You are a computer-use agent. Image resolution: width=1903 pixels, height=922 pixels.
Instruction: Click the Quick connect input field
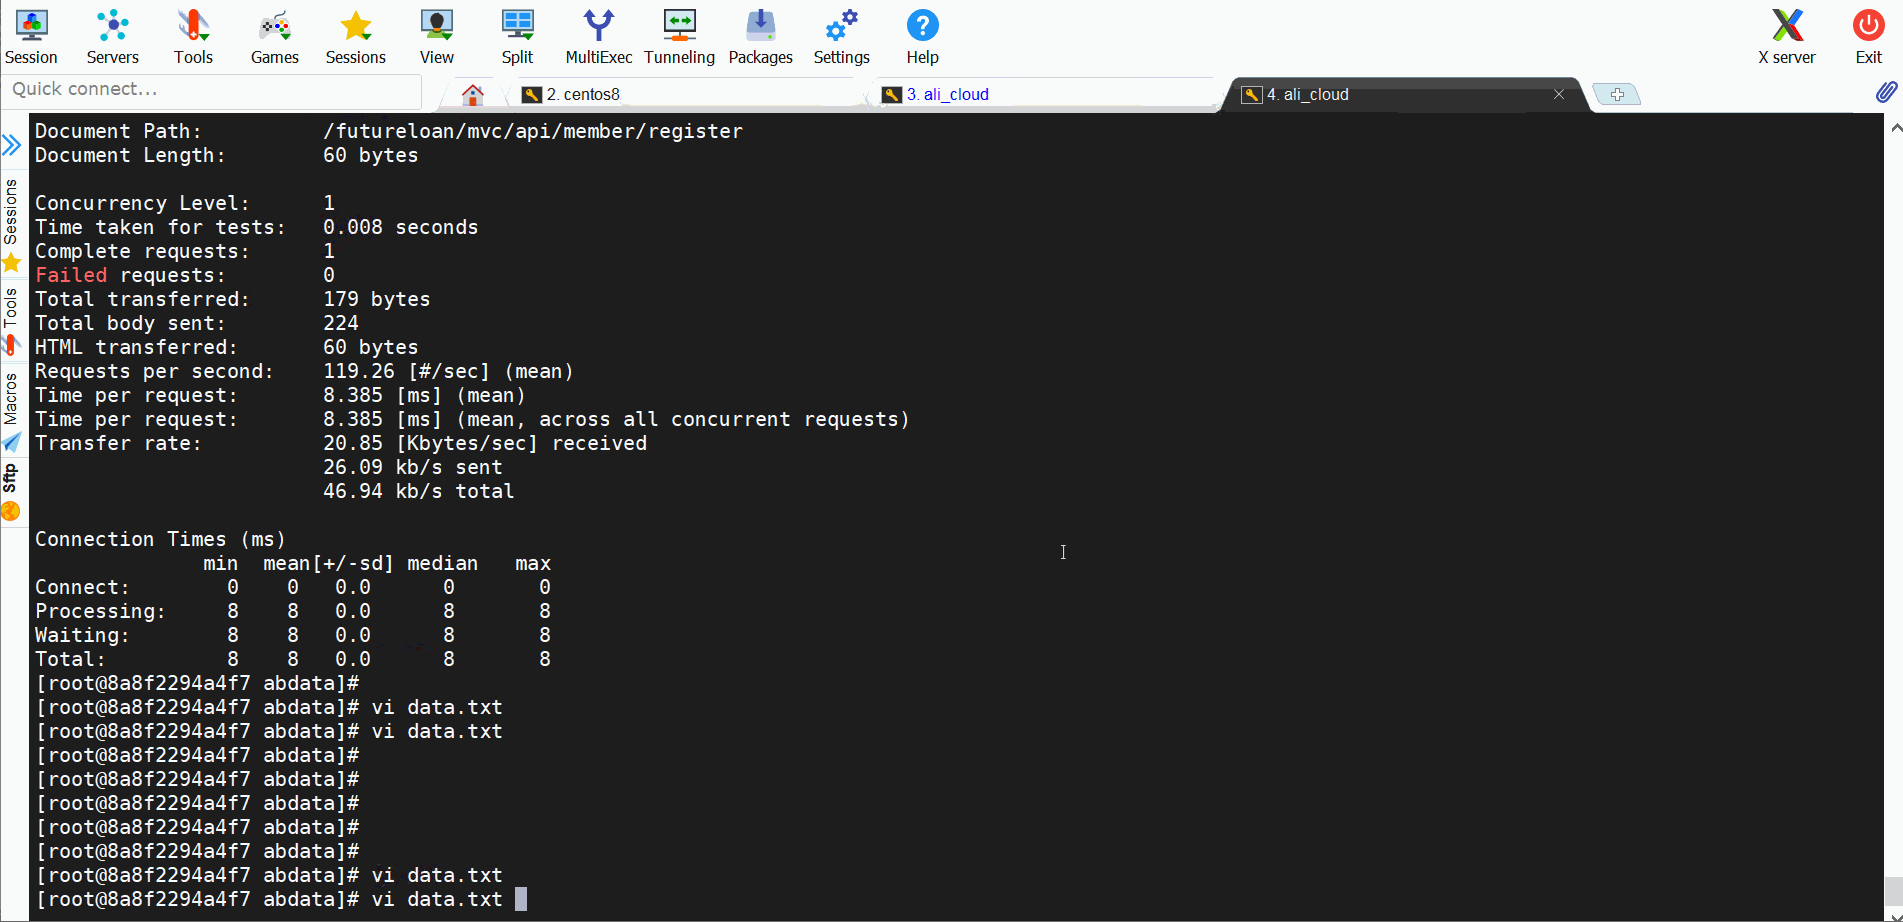[212, 90]
